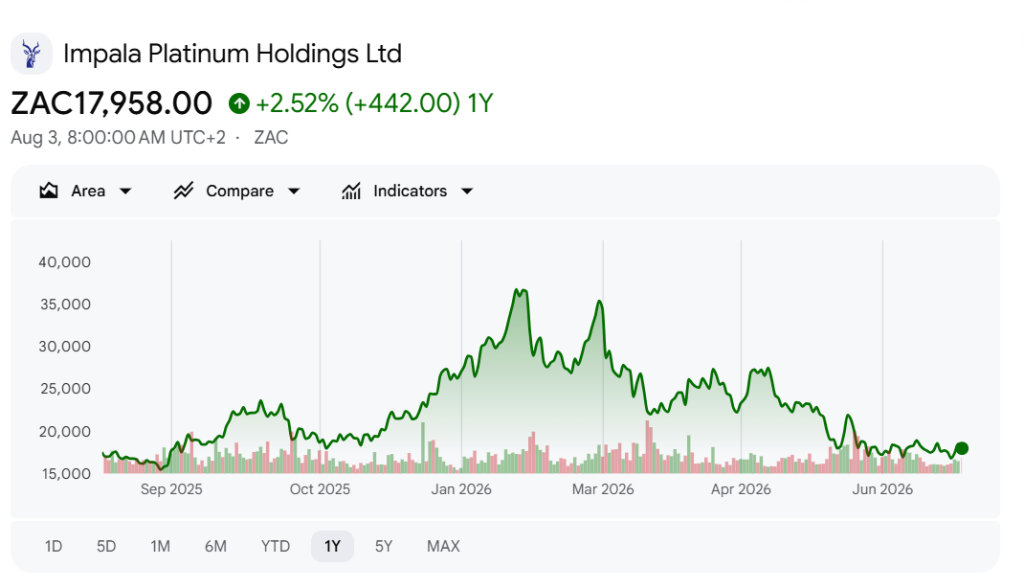1024x588 pixels.
Task: Click the Jan 2026 axis label
Action: (461, 489)
